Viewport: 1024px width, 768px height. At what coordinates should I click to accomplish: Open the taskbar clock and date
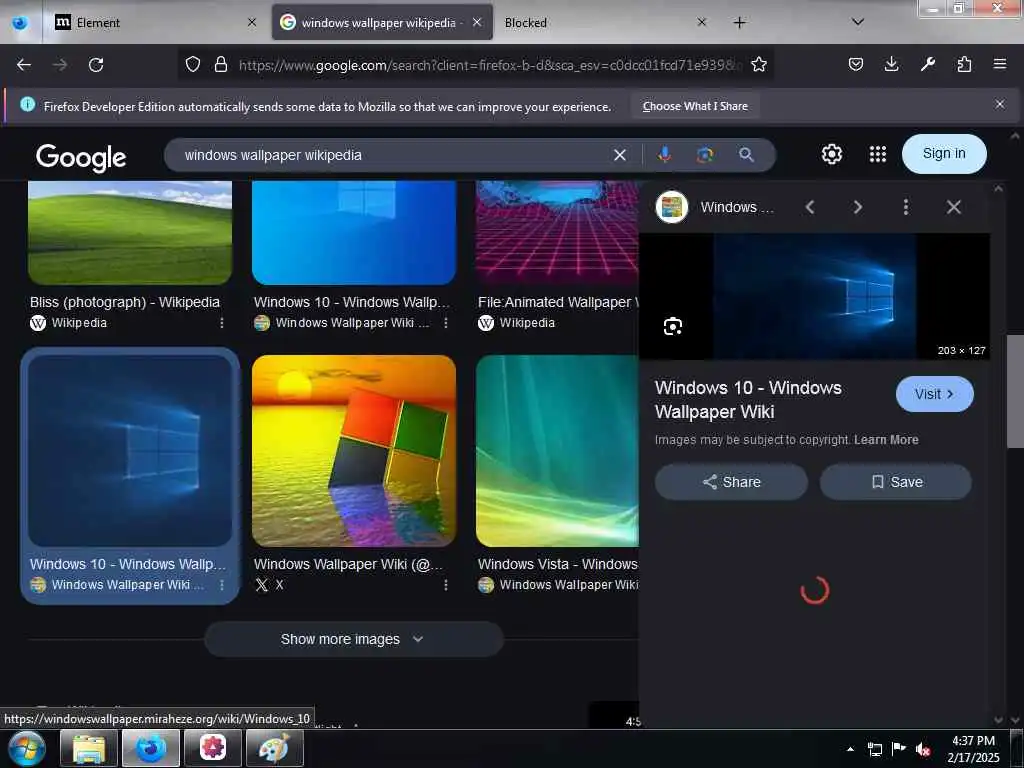tap(973, 749)
